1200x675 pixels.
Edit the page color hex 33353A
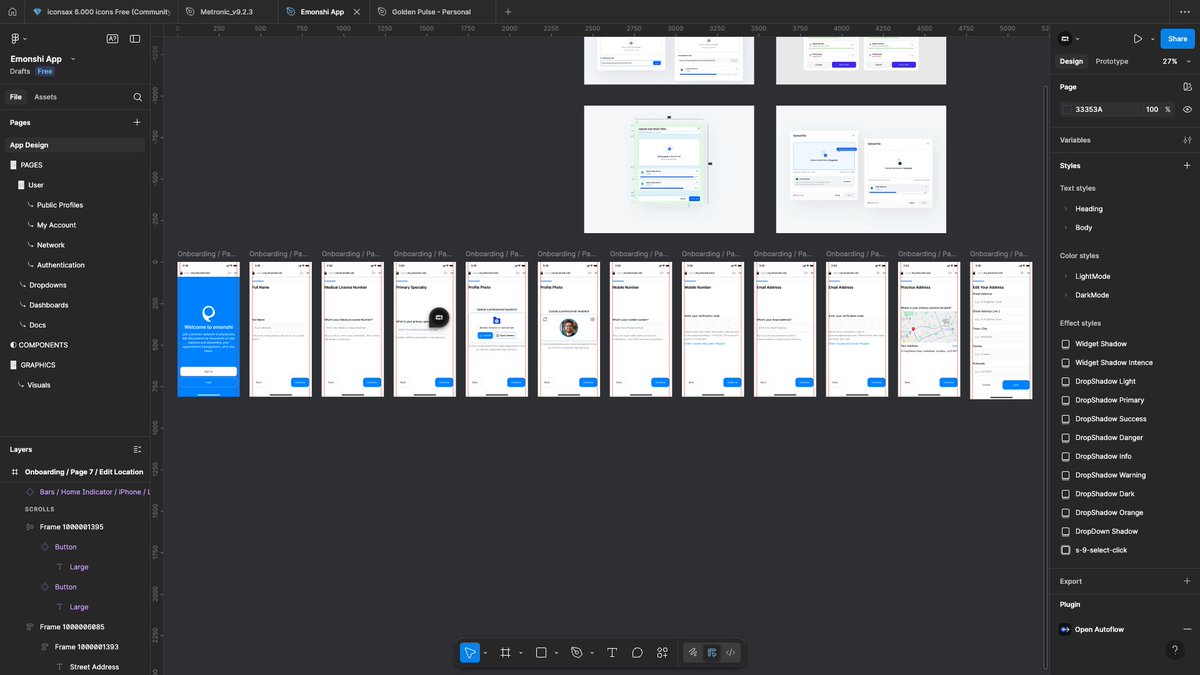tap(1090, 109)
